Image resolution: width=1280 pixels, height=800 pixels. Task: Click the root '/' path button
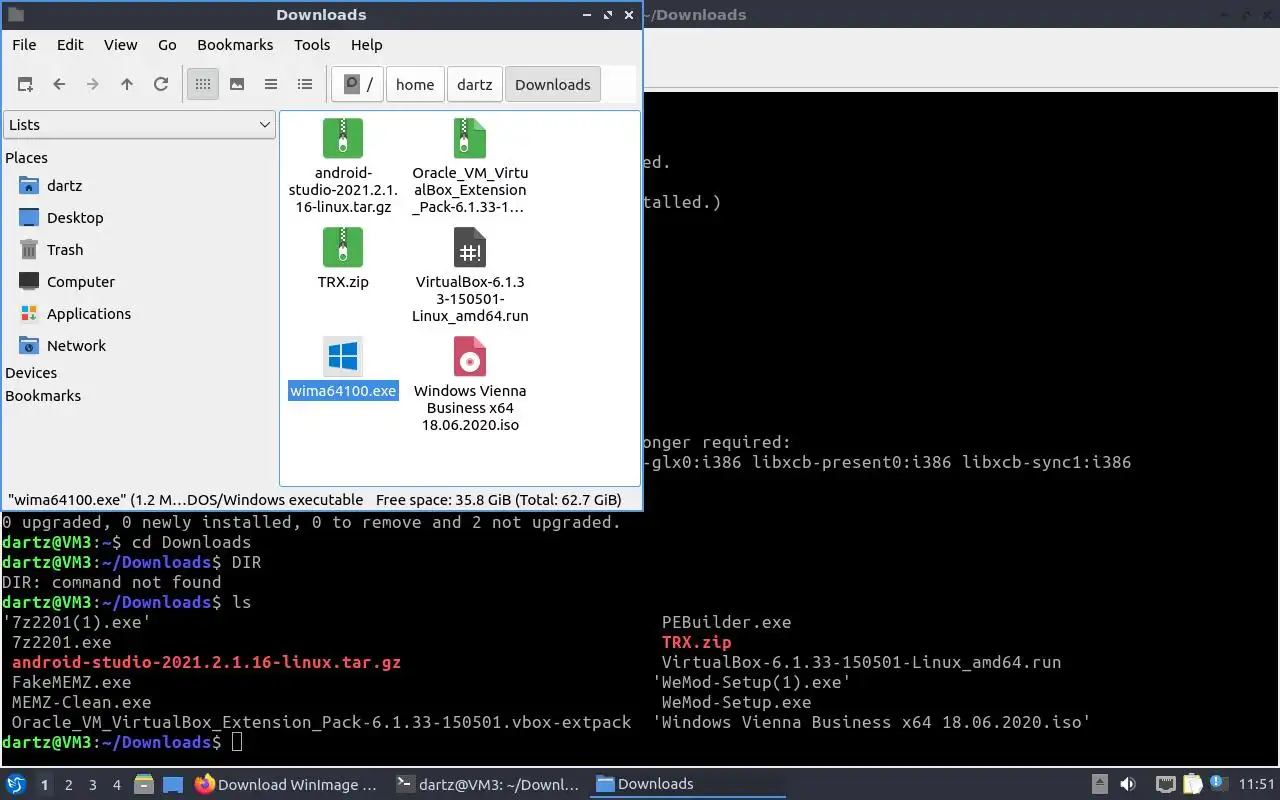358,84
